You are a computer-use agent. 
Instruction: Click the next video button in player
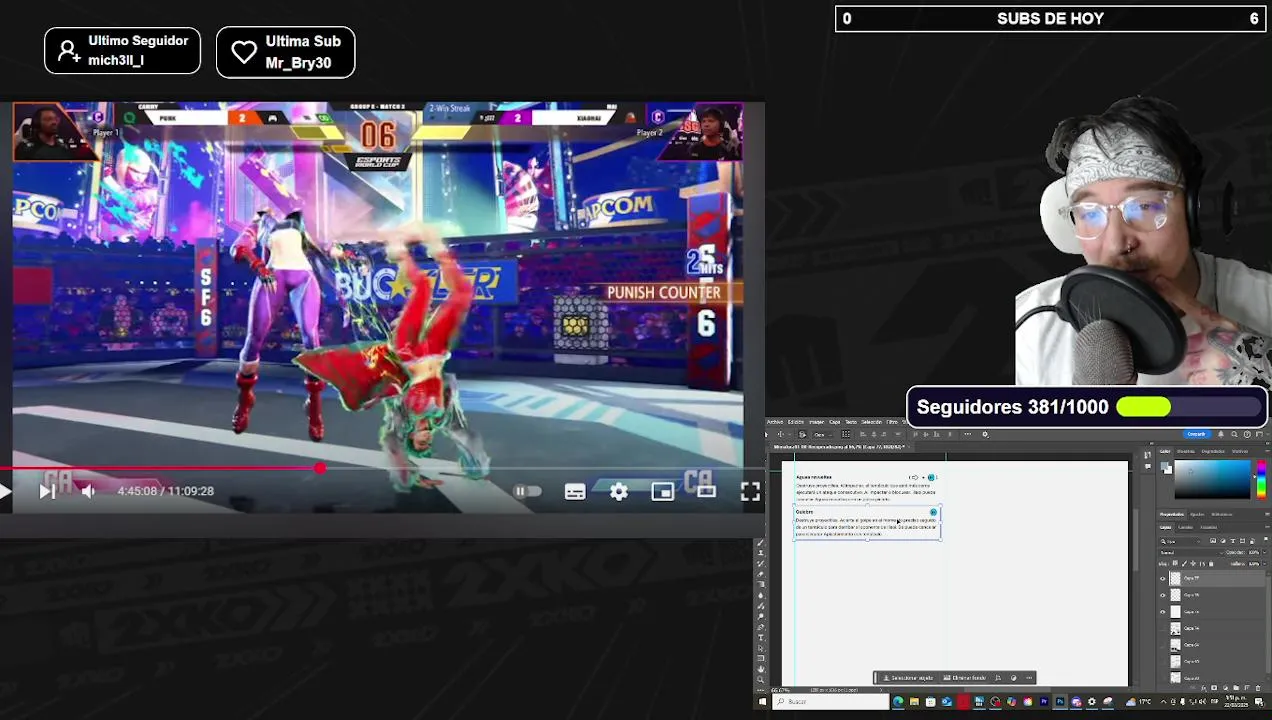47,491
